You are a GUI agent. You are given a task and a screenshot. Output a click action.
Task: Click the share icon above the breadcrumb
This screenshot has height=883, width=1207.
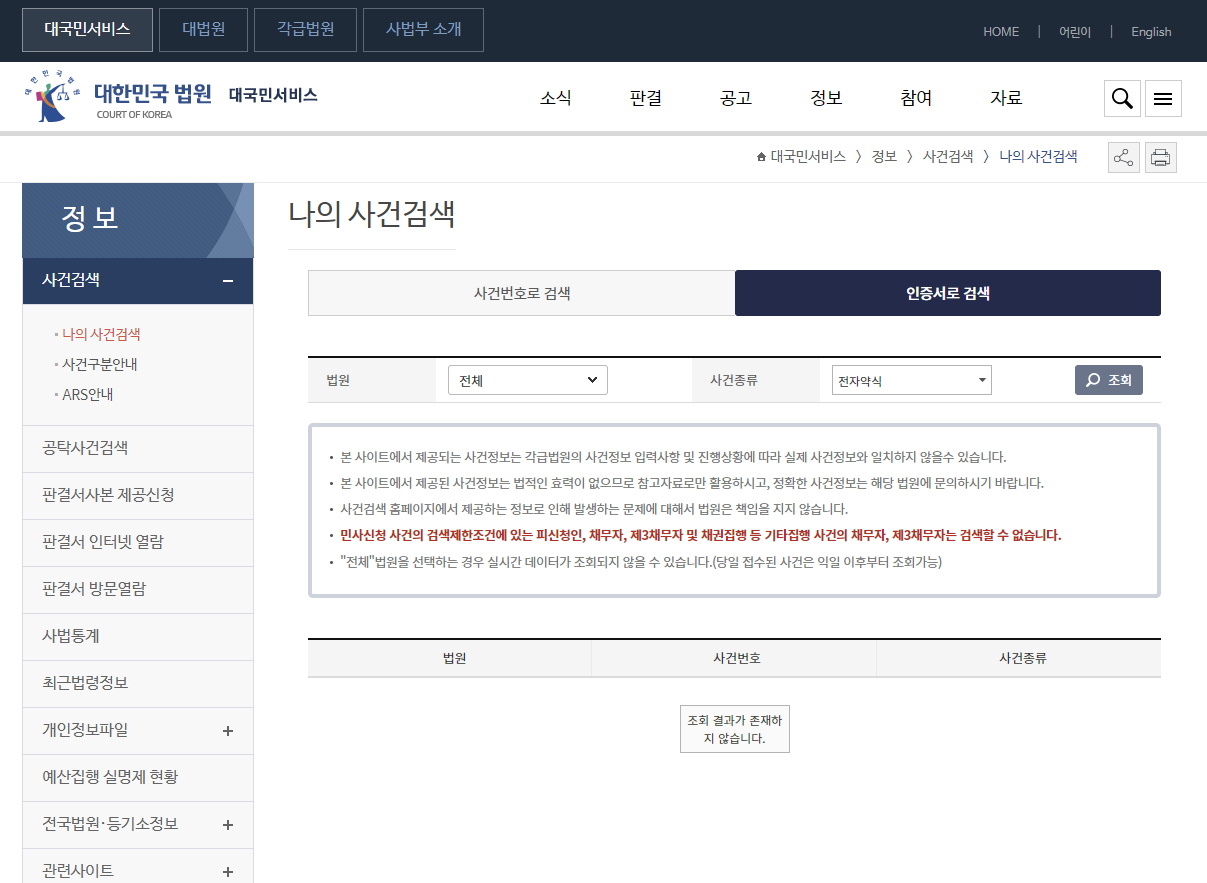coord(1123,157)
